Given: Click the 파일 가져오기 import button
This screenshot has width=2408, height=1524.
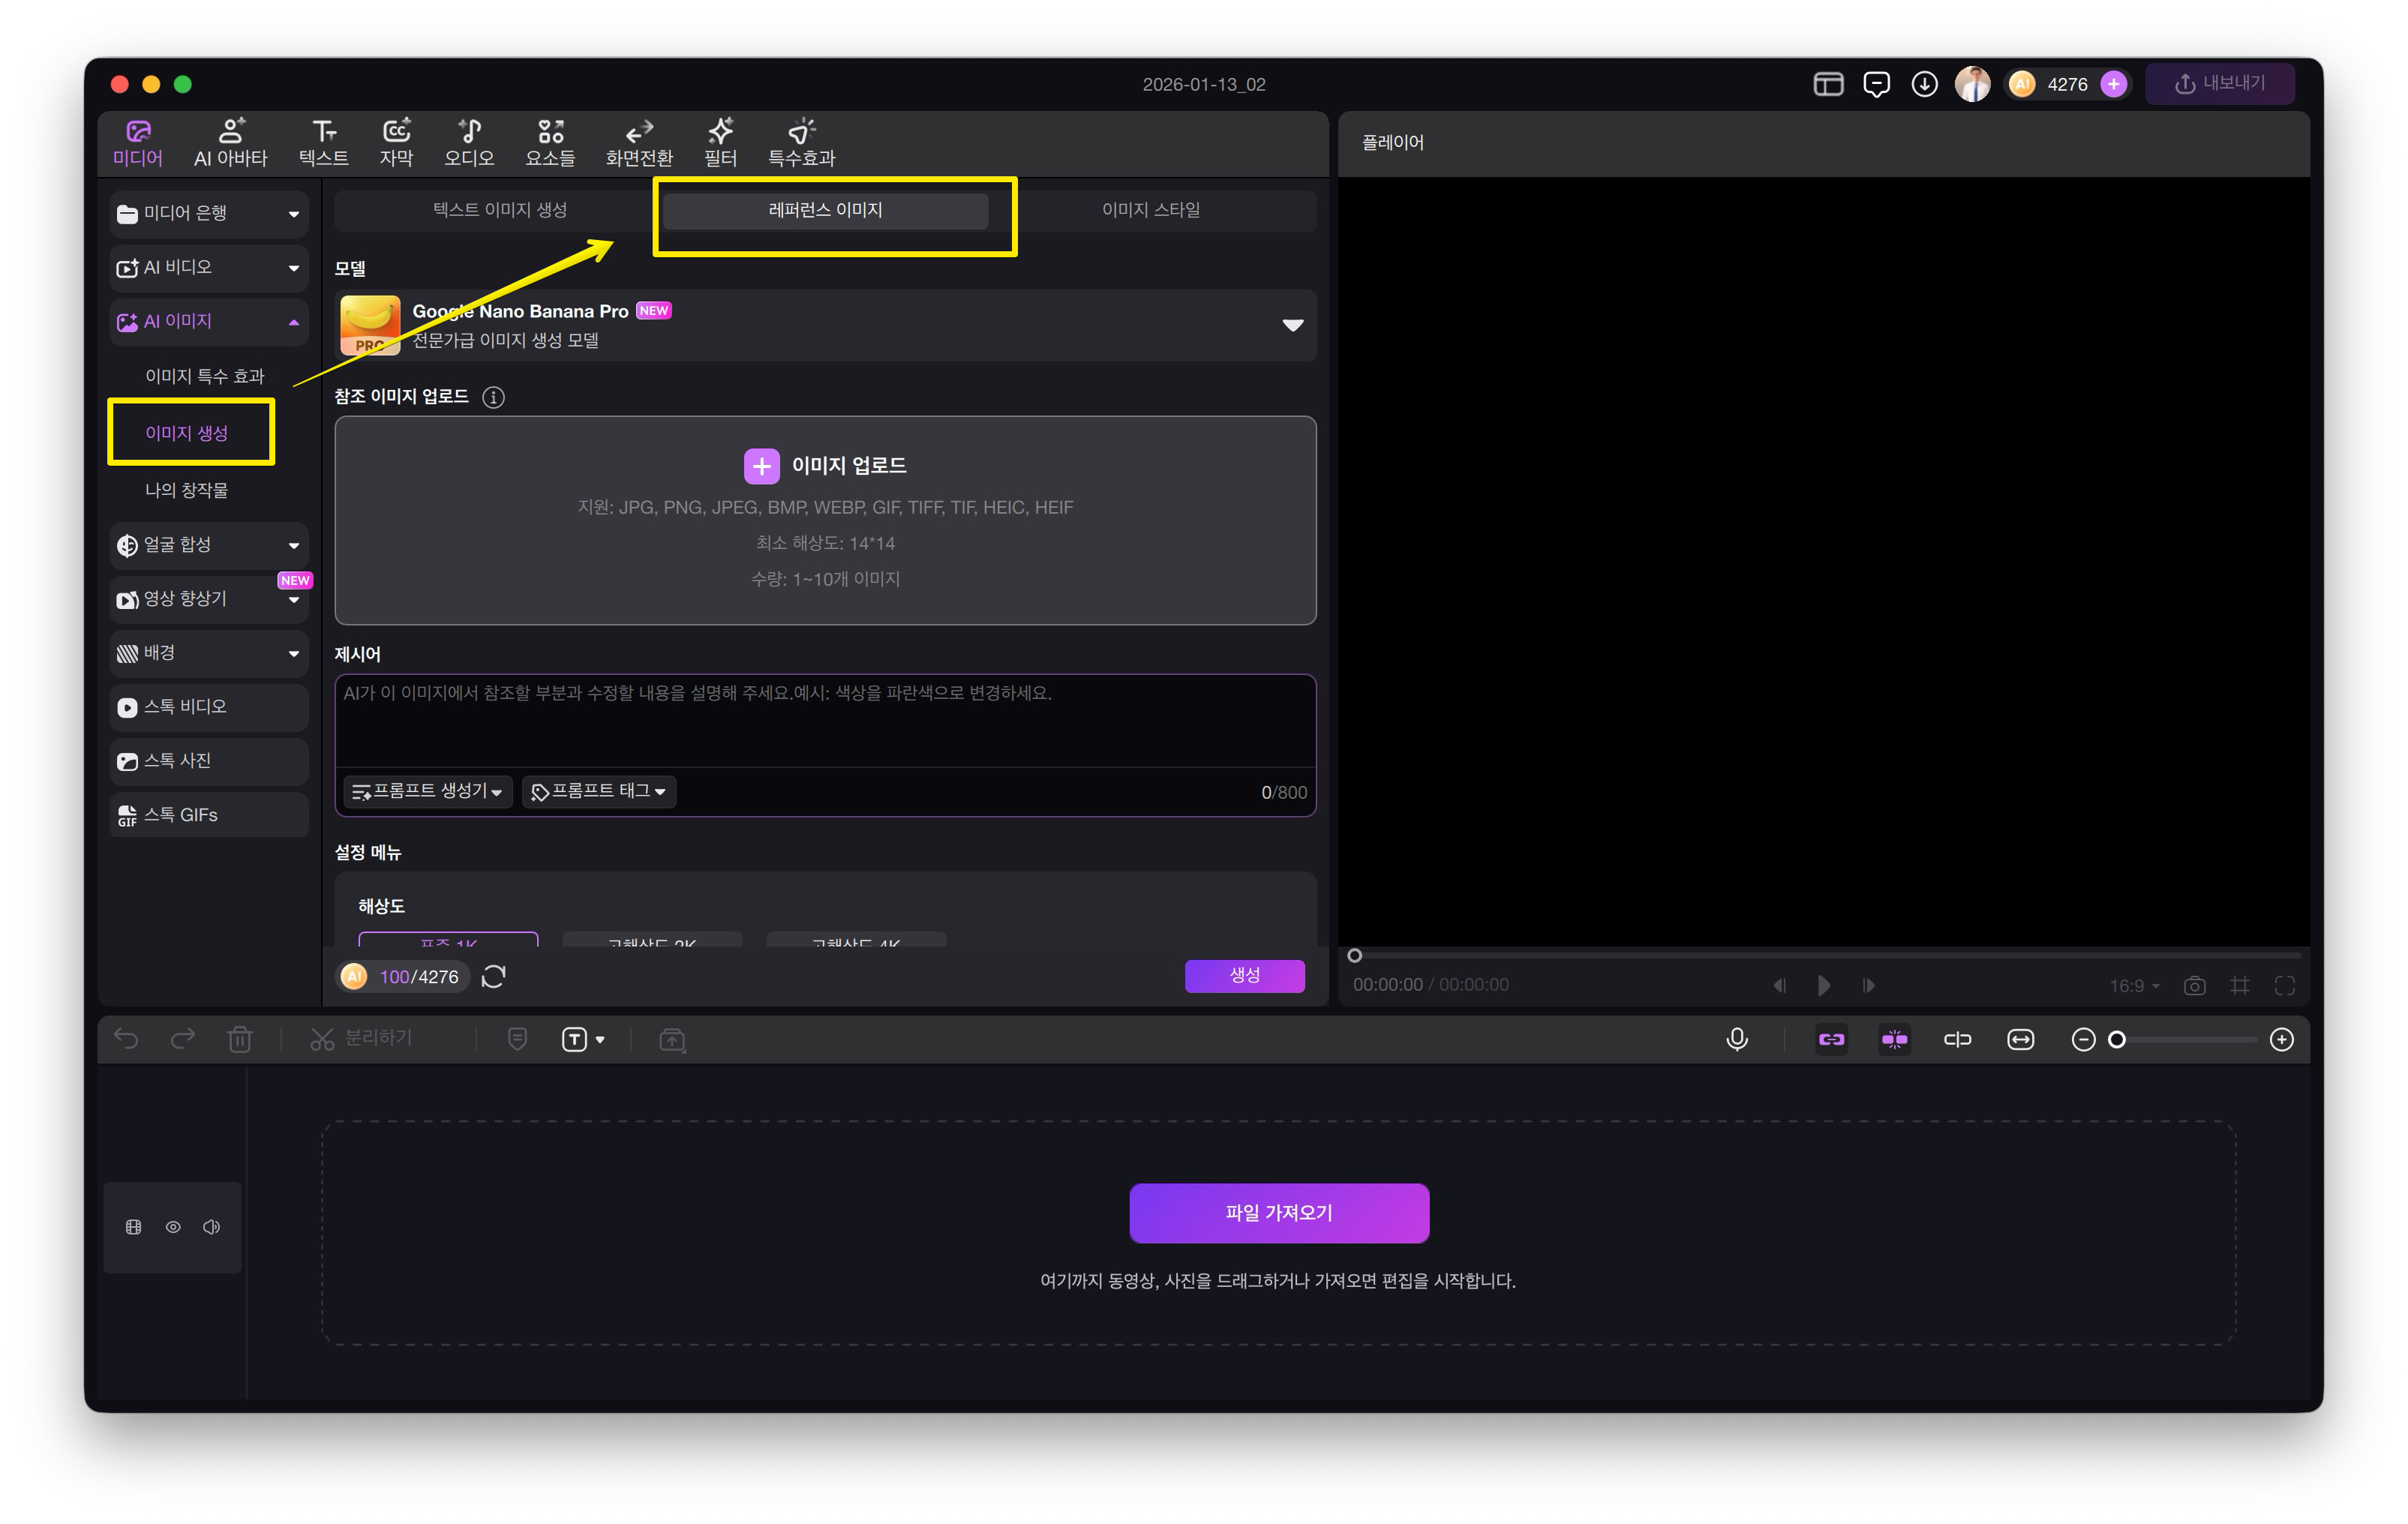Looking at the screenshot, I should tap(1279, 1213).
